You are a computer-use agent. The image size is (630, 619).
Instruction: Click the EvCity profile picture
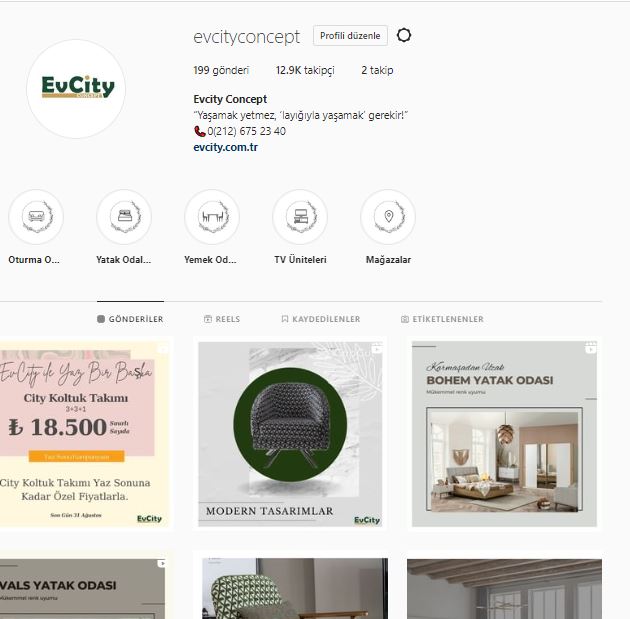coord(76,89)
